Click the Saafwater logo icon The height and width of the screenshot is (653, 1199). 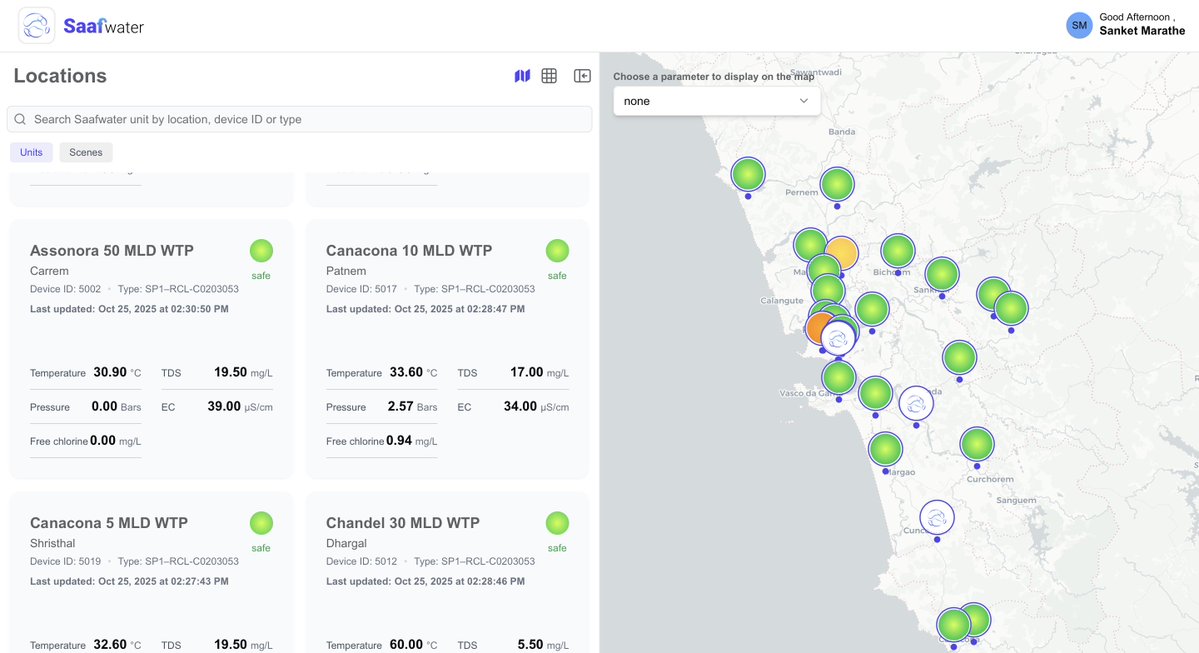coord(37,25)
